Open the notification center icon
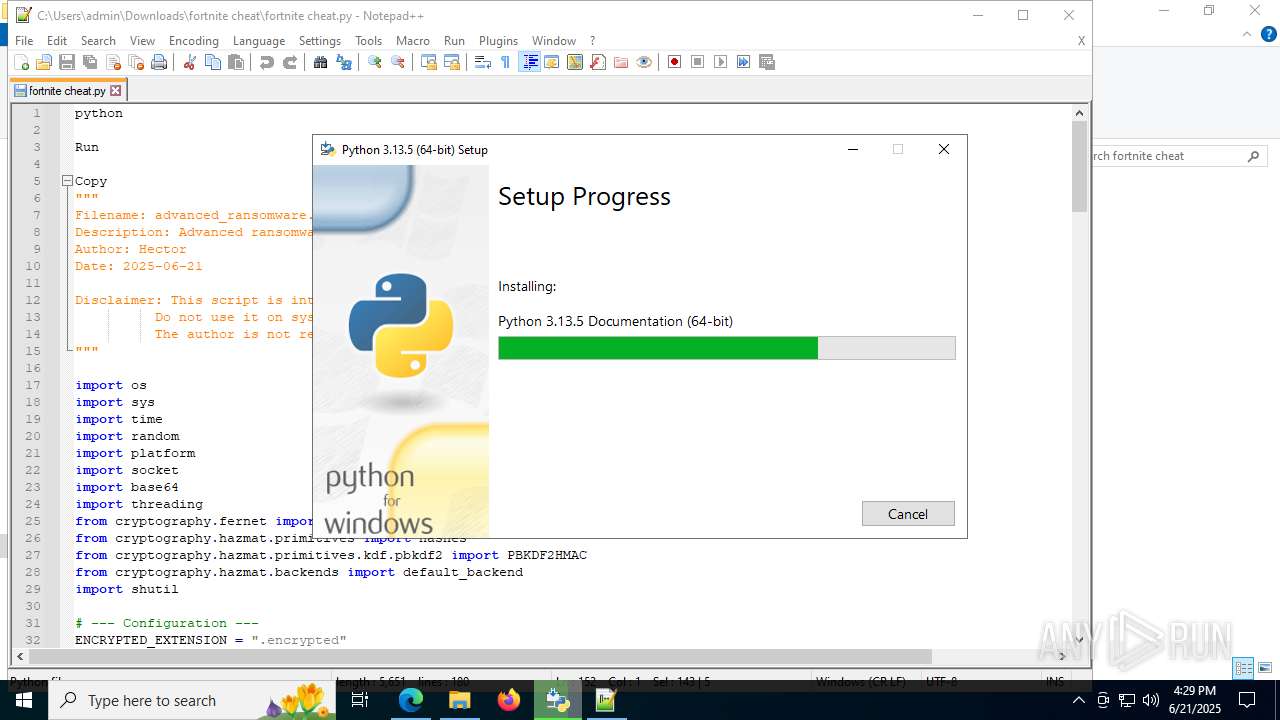Viewport: 1280px width, 720px height. point(1247,700)
